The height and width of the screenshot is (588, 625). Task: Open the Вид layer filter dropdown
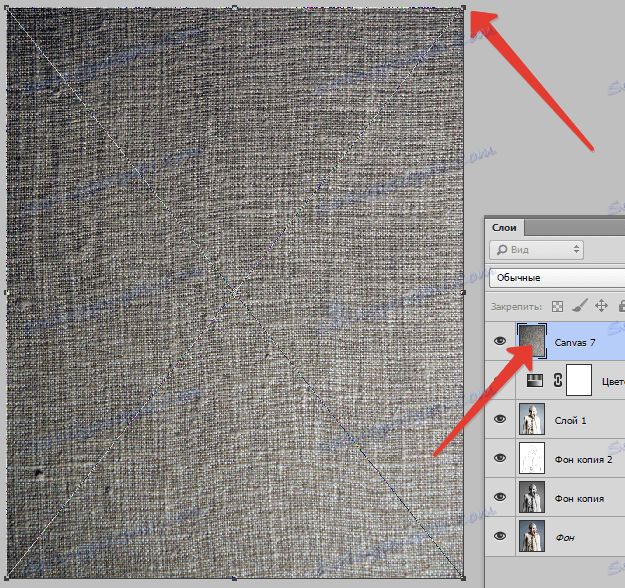pos(537,250)
